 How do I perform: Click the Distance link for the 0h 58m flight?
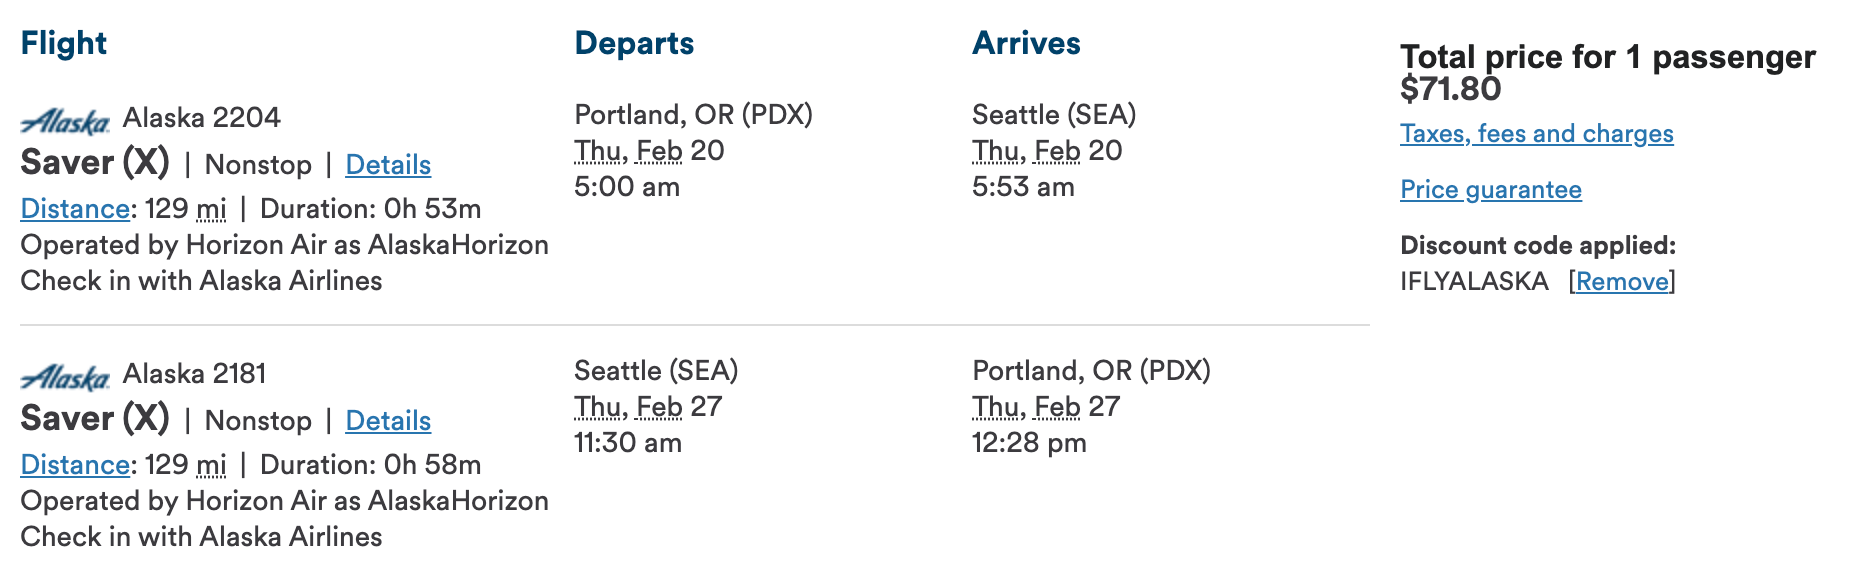[75, 465]
